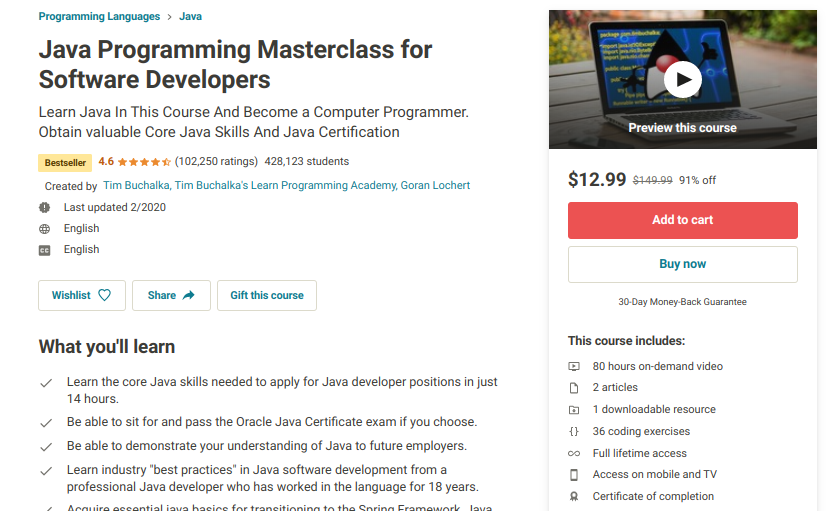Click the coding exercises braces icon
The image size is (829, 511).
(574, 431)
